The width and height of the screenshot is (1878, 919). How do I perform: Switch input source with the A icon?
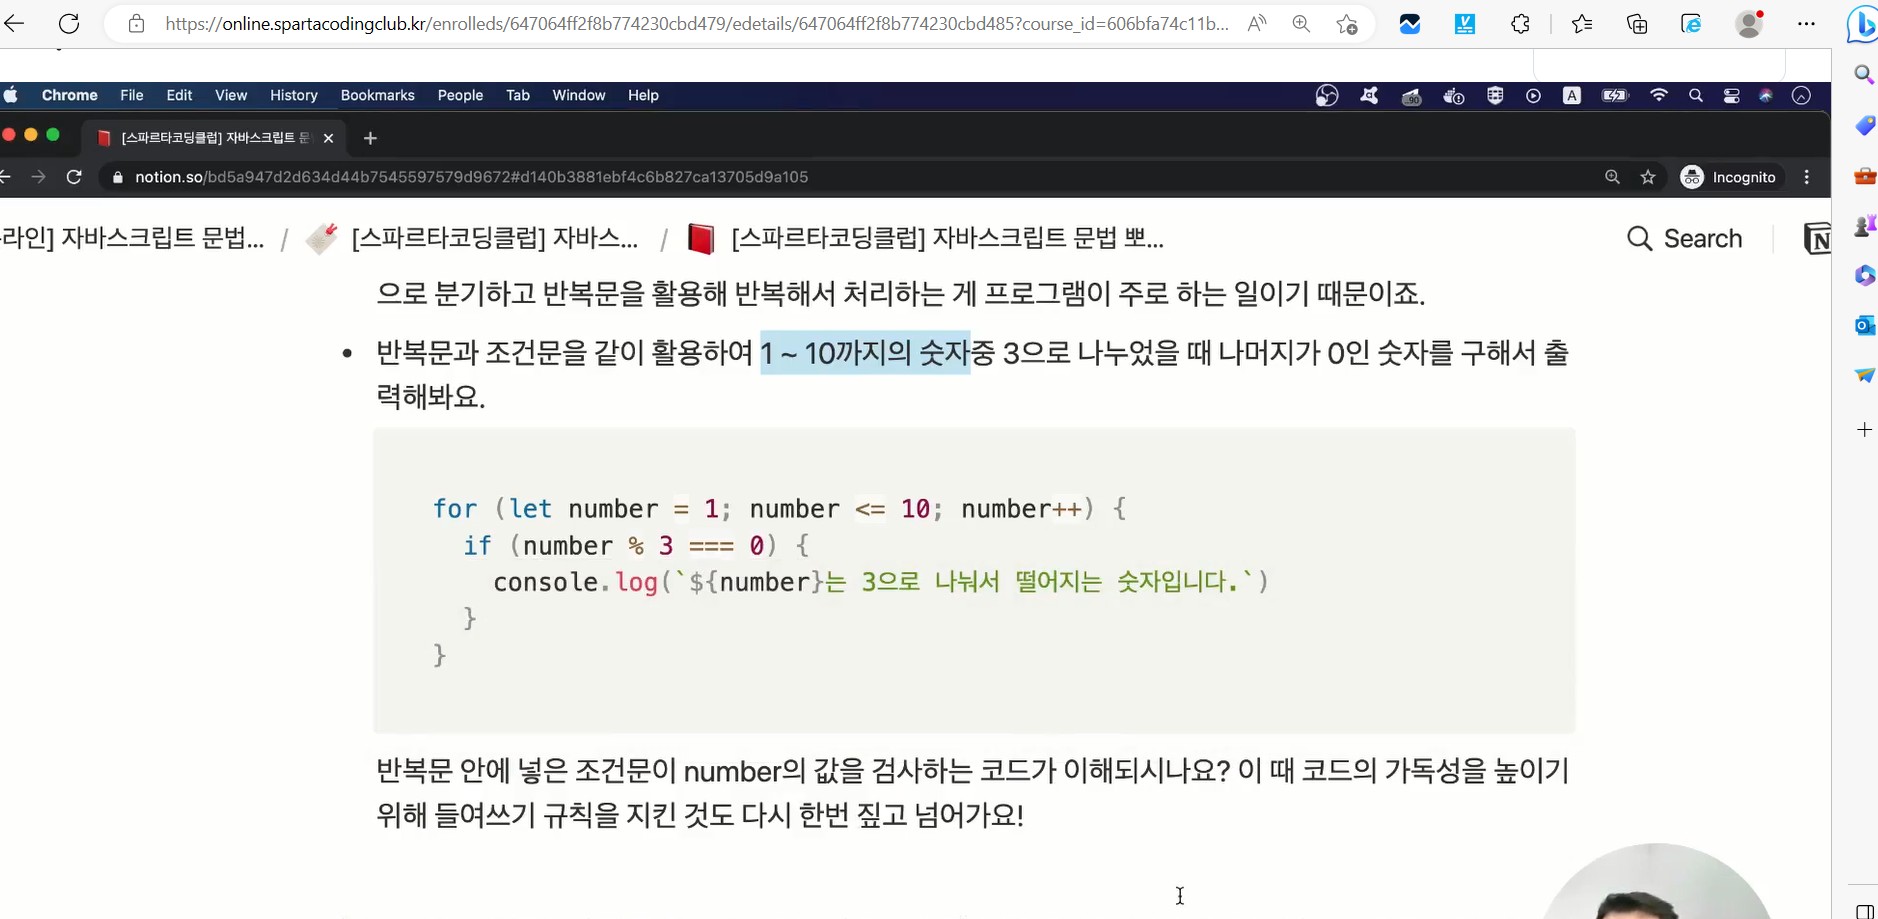(1572, 96)
